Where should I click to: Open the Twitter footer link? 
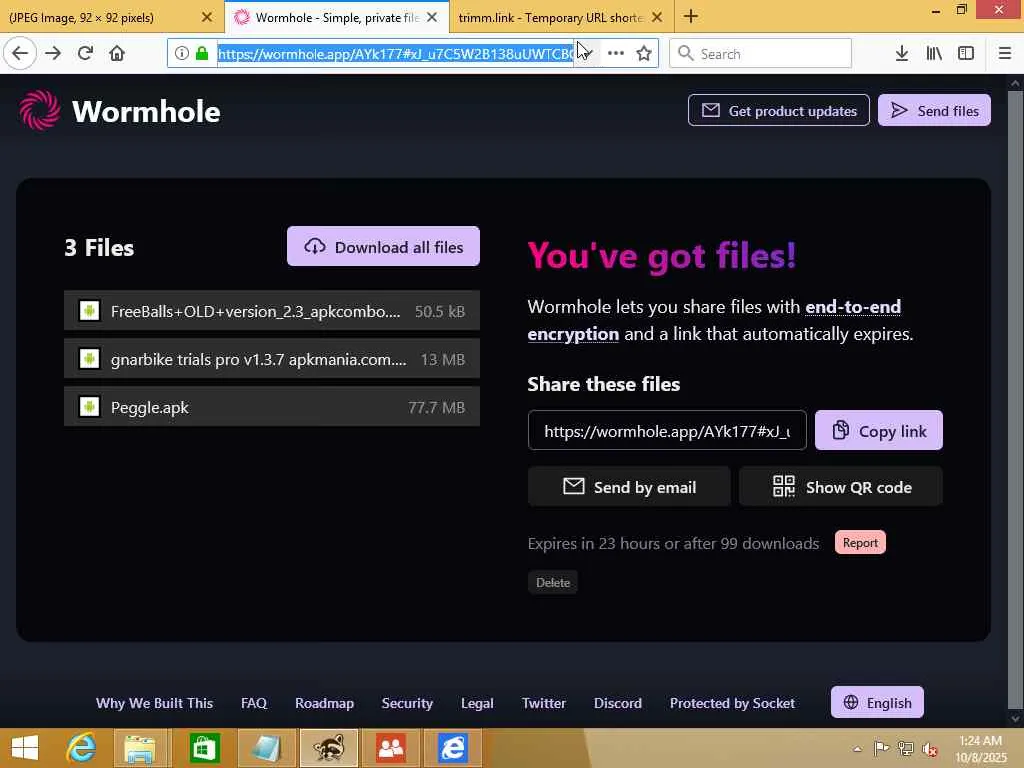pyautogui.click(x=543, y=703)
